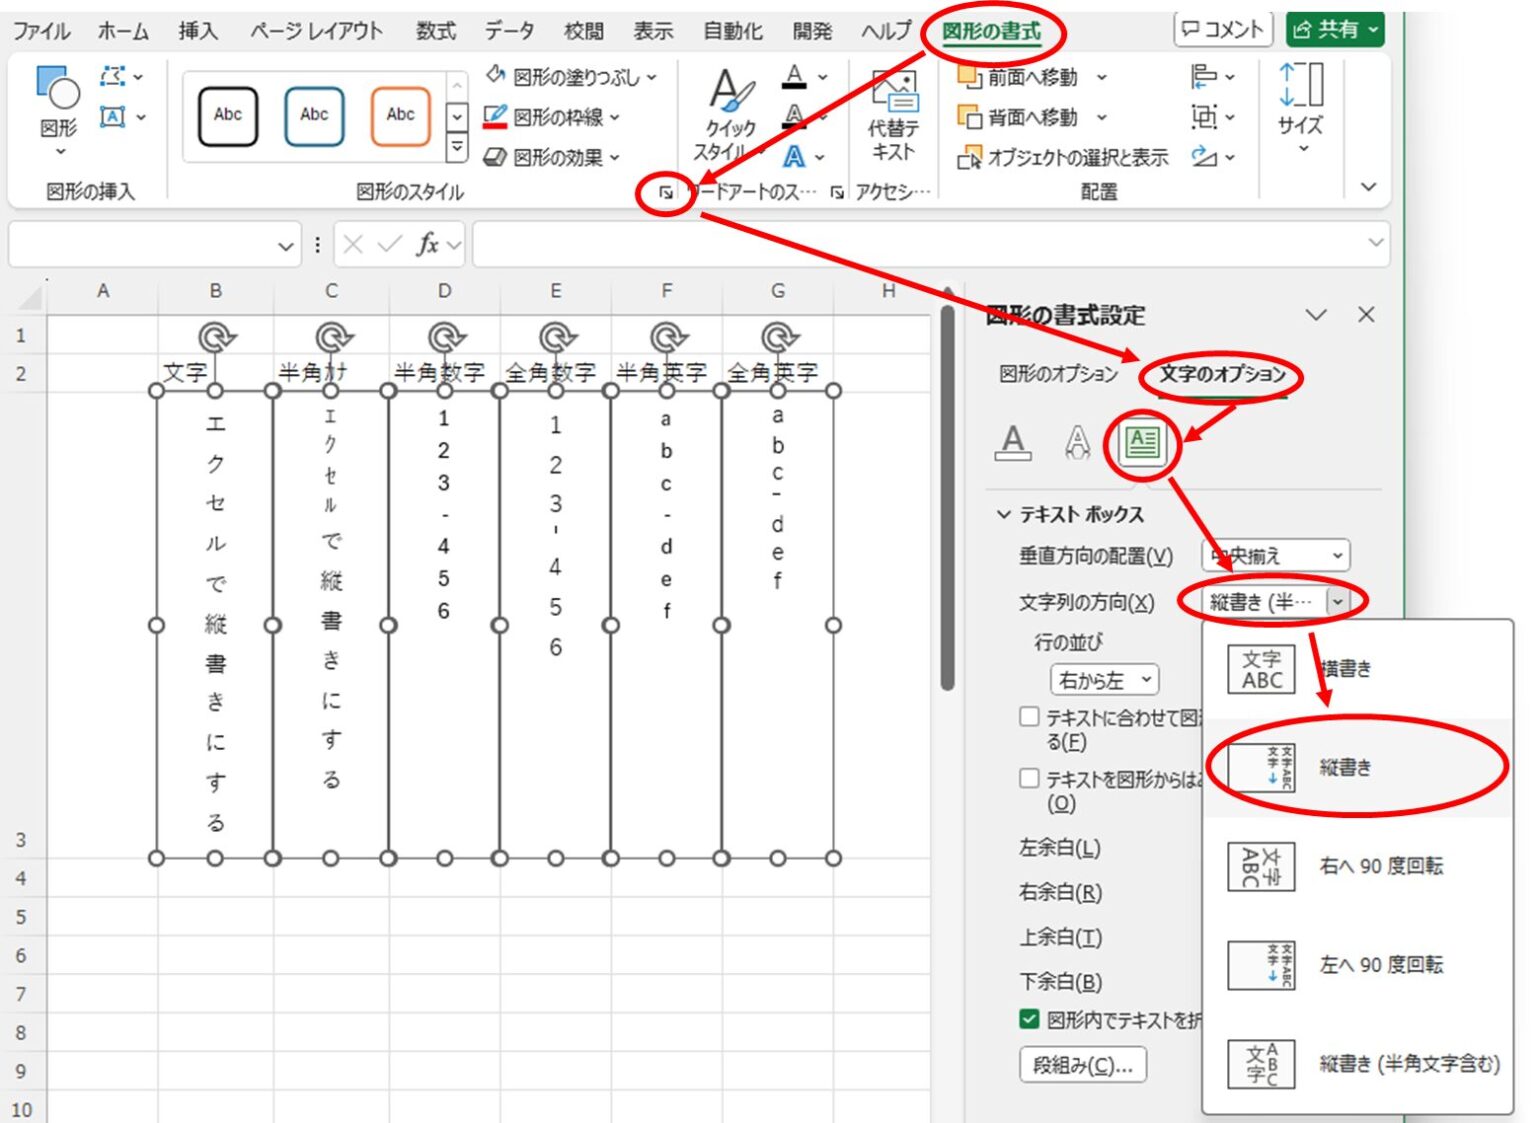
Task: Open the レイアウトとプロパティ icon in the pane
Action: pyautogui.click(x=1143, y=446)
